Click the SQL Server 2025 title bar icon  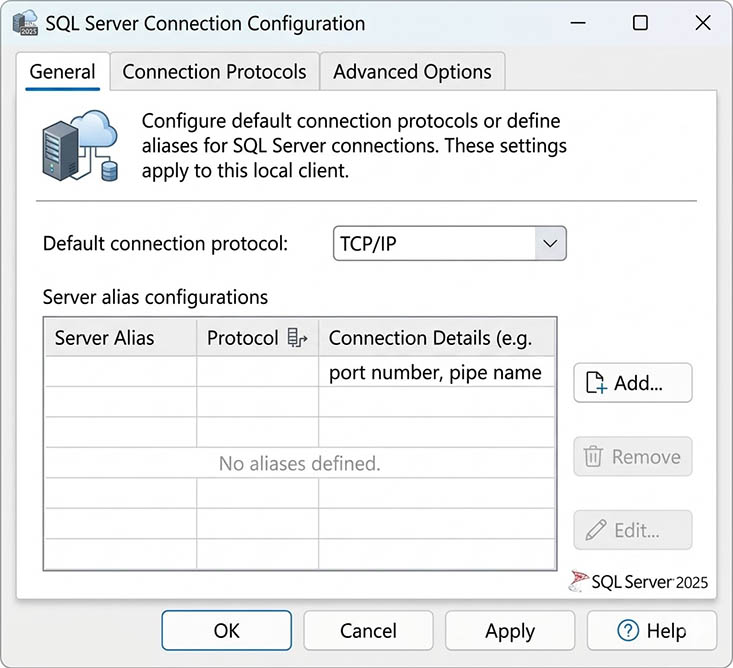25,23
